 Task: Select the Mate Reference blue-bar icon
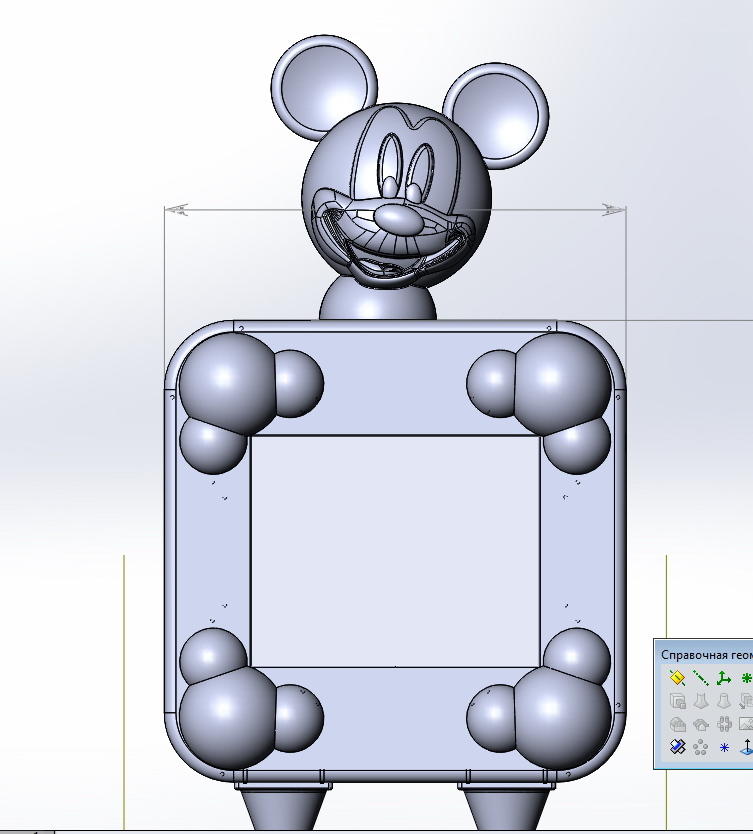point(677,747)
